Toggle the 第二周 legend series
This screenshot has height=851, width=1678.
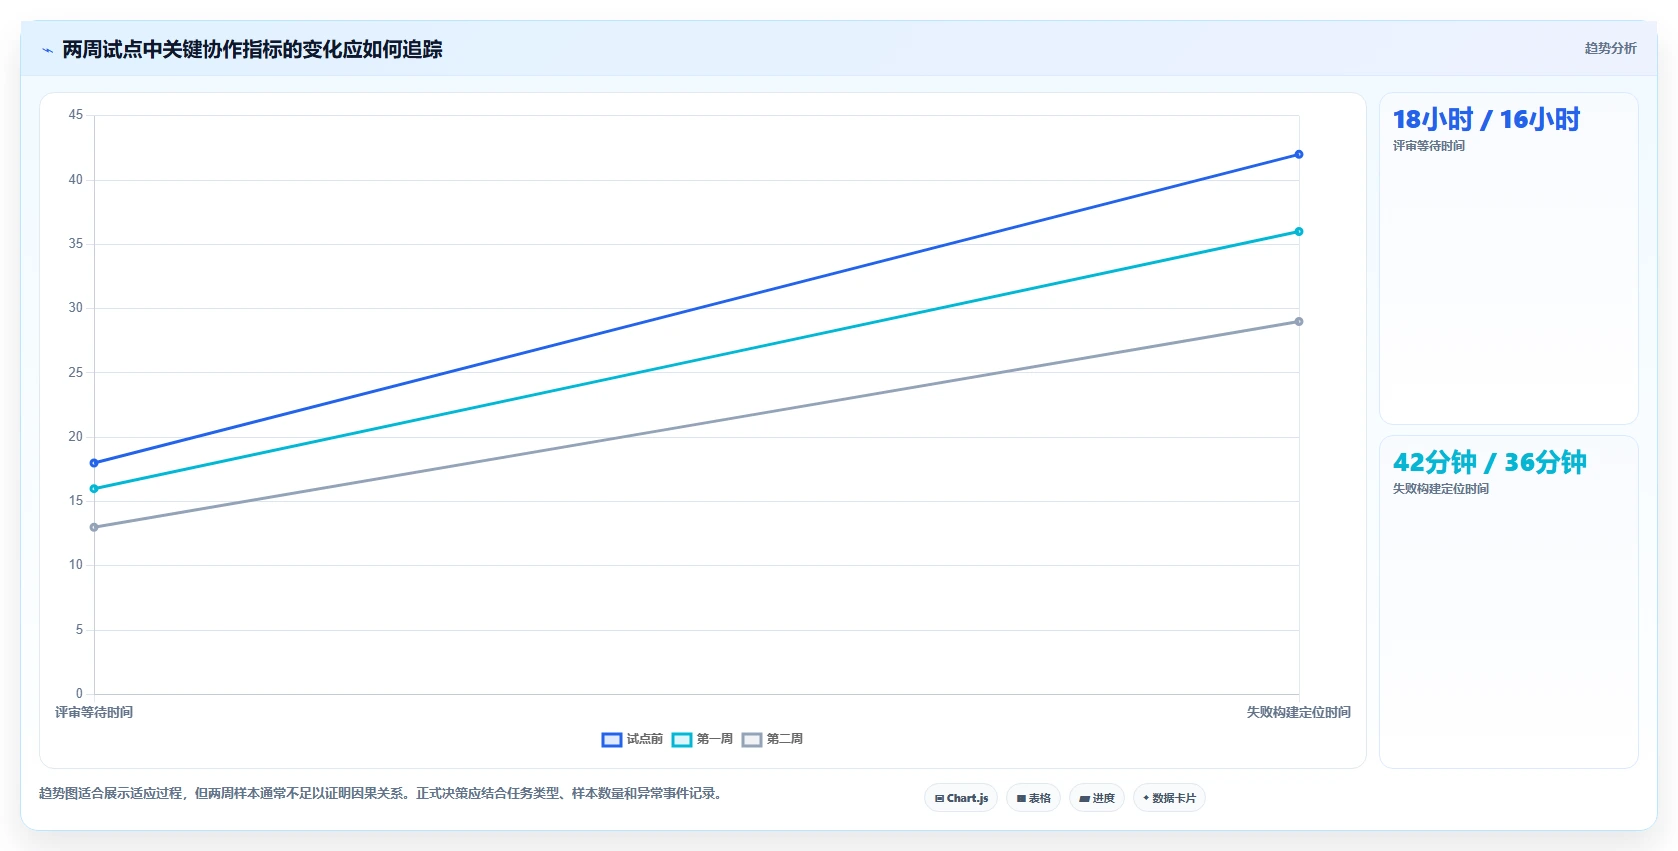(772, 739)
